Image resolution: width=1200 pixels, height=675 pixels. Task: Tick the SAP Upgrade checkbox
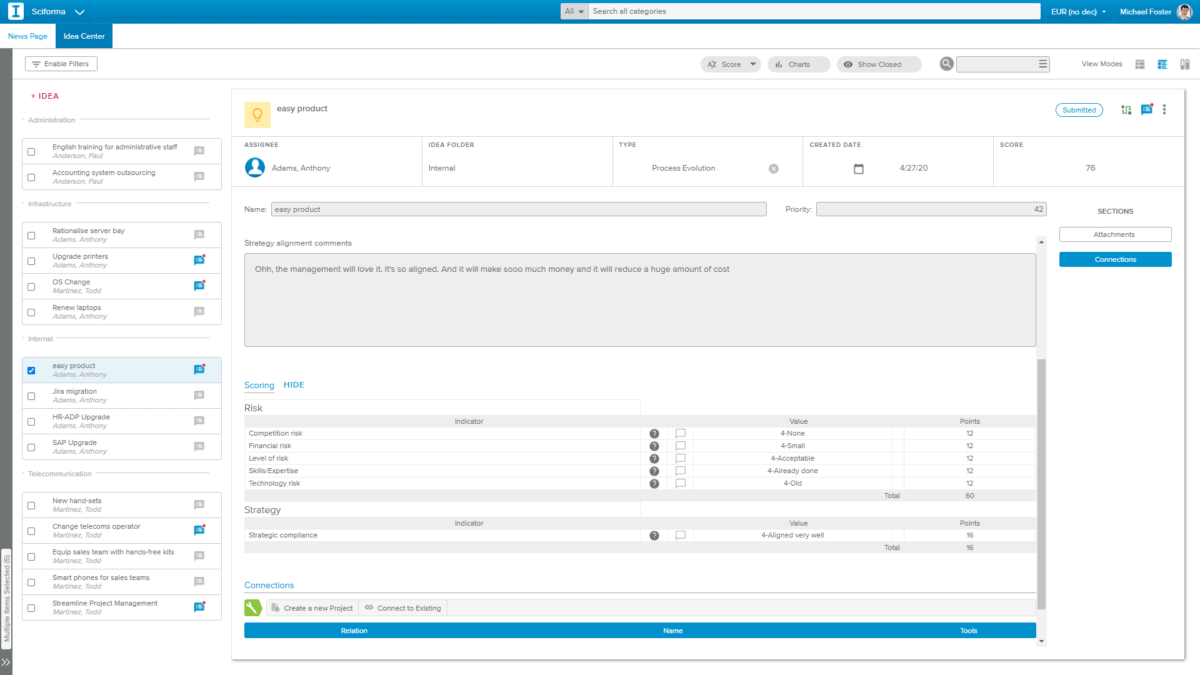tap(31, 446)
